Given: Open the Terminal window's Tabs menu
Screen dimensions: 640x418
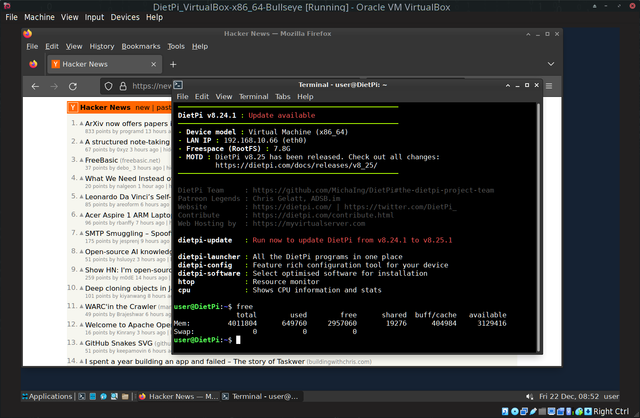Looking at the screenshot, I should pyautogui.click(x=283, y=97).
